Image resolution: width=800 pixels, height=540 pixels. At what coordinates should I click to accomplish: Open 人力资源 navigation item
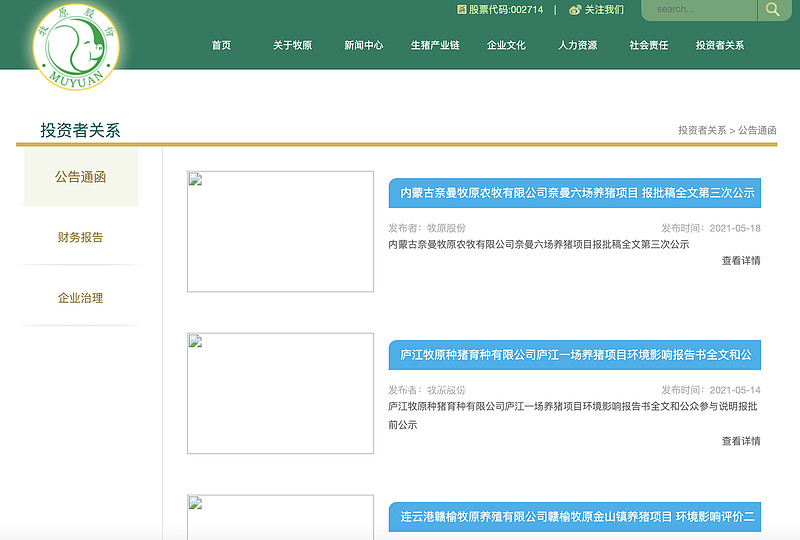(577, 45)
